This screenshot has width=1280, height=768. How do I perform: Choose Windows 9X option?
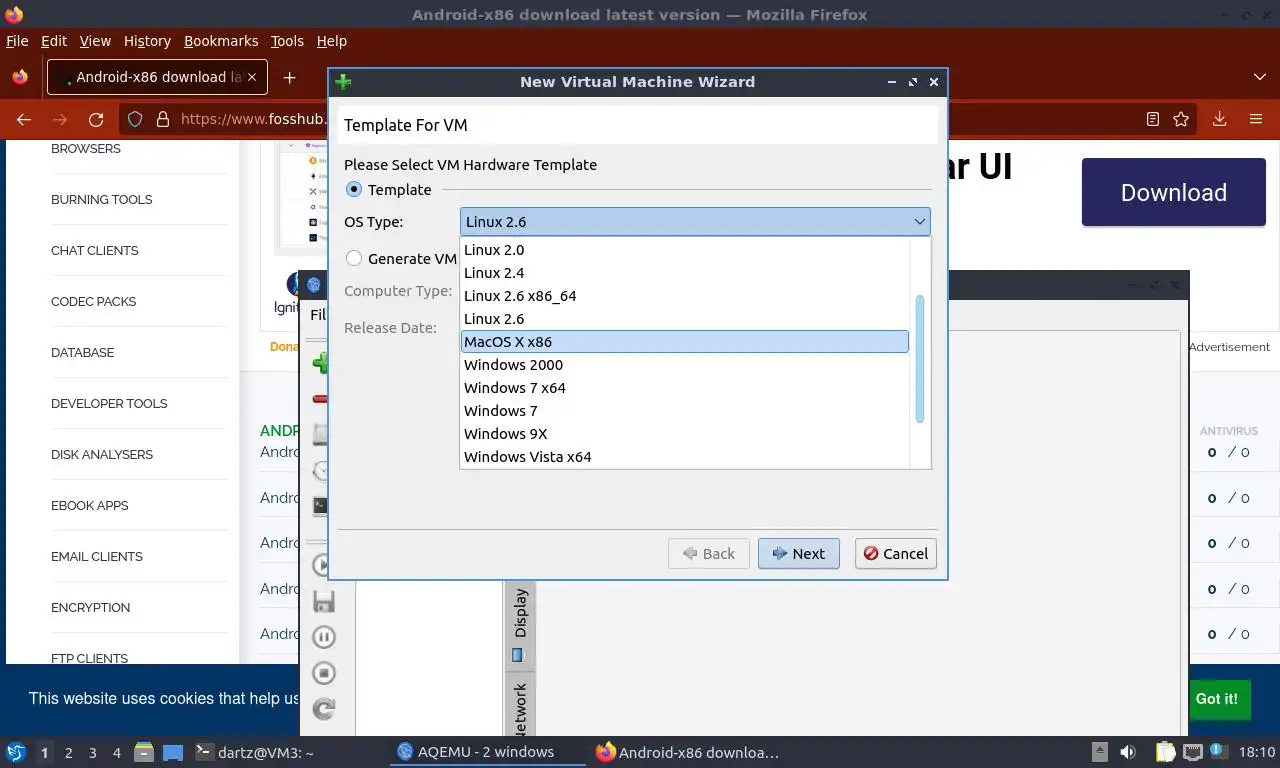click(685, 434)
